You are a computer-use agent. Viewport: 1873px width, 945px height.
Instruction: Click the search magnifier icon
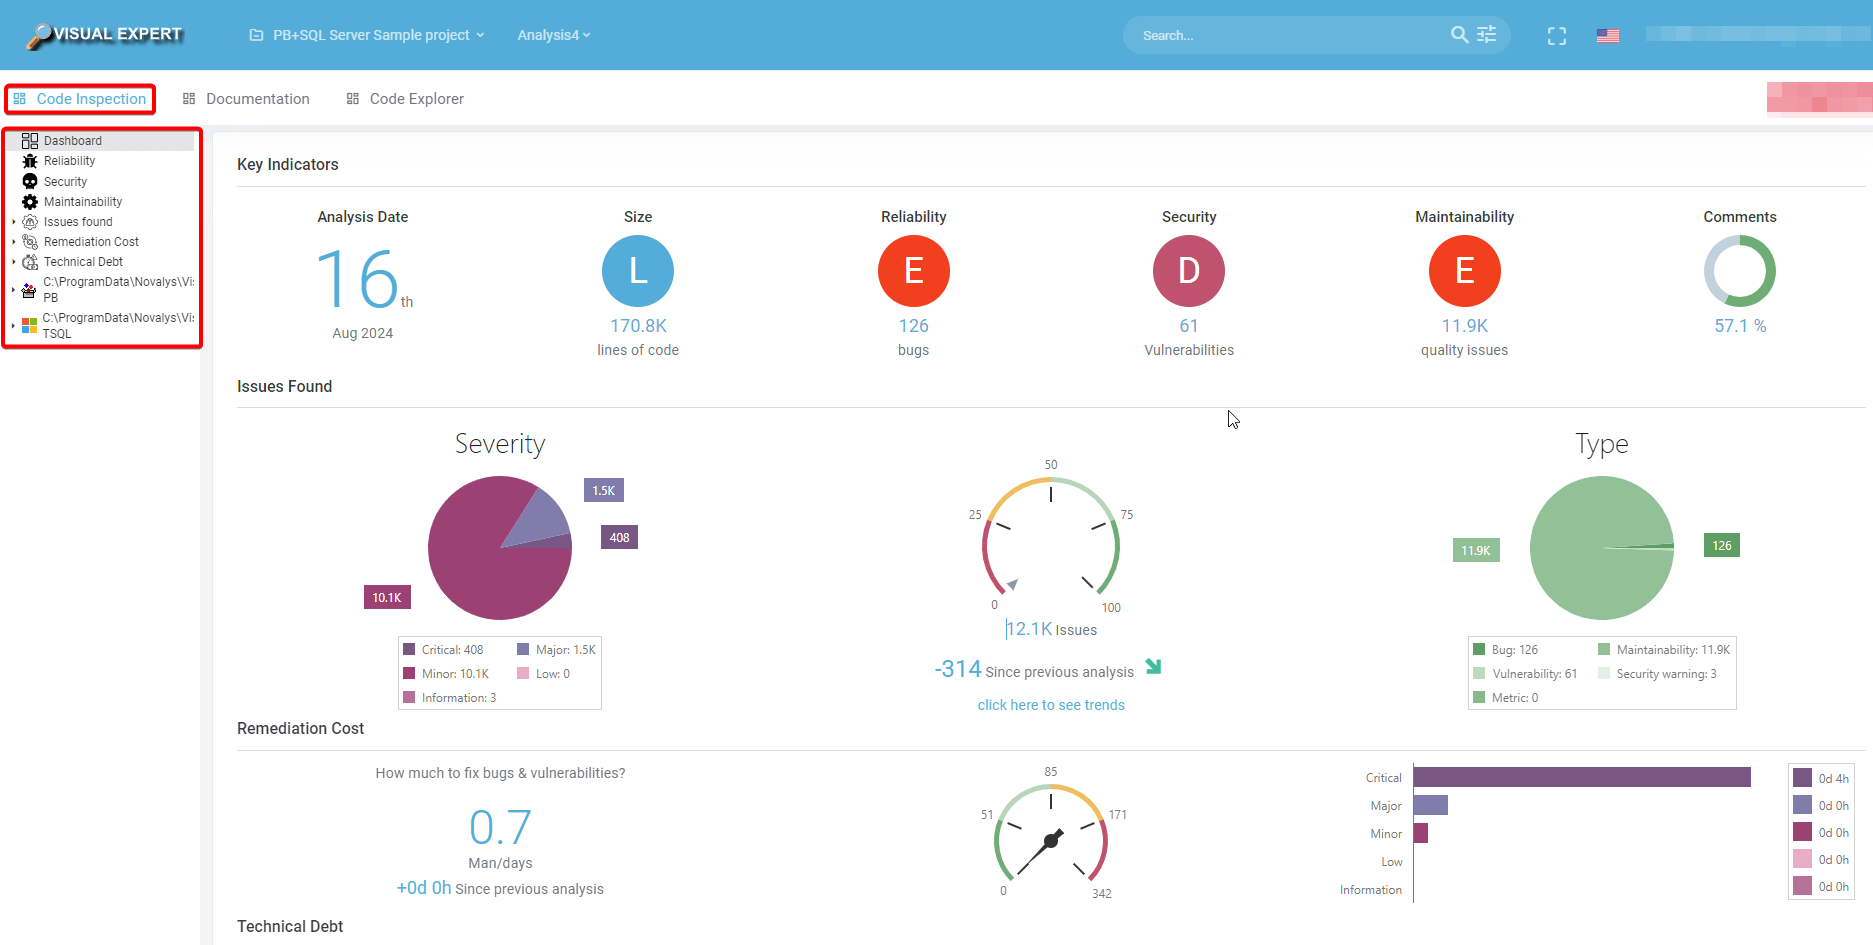tap(1459, 35)
